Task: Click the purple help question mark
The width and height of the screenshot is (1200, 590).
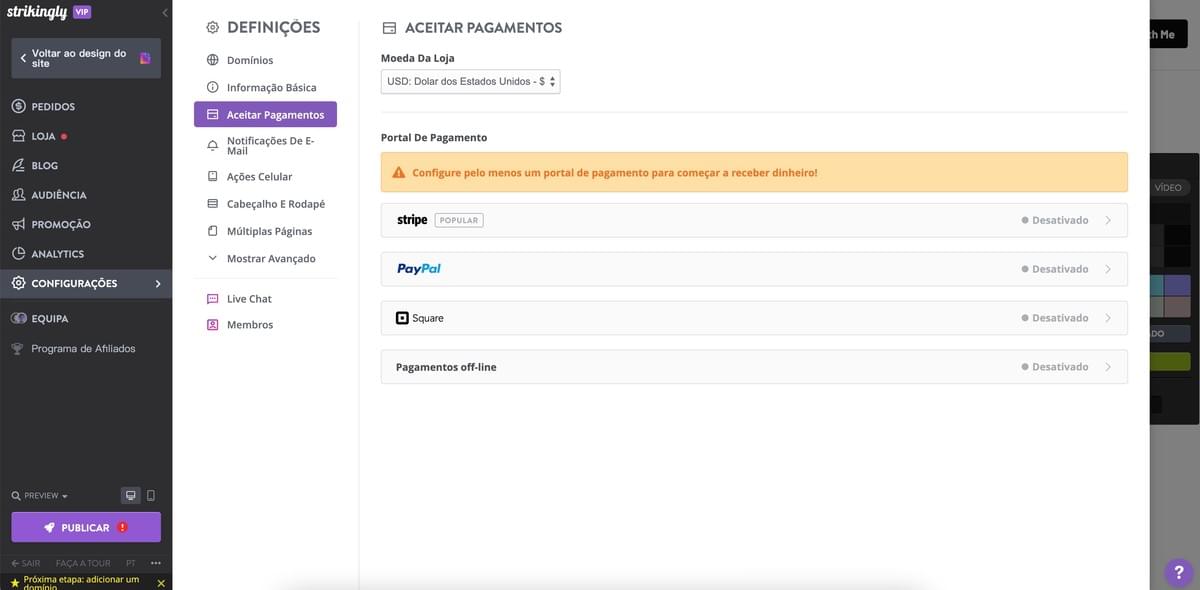Action: point(1177,572)
